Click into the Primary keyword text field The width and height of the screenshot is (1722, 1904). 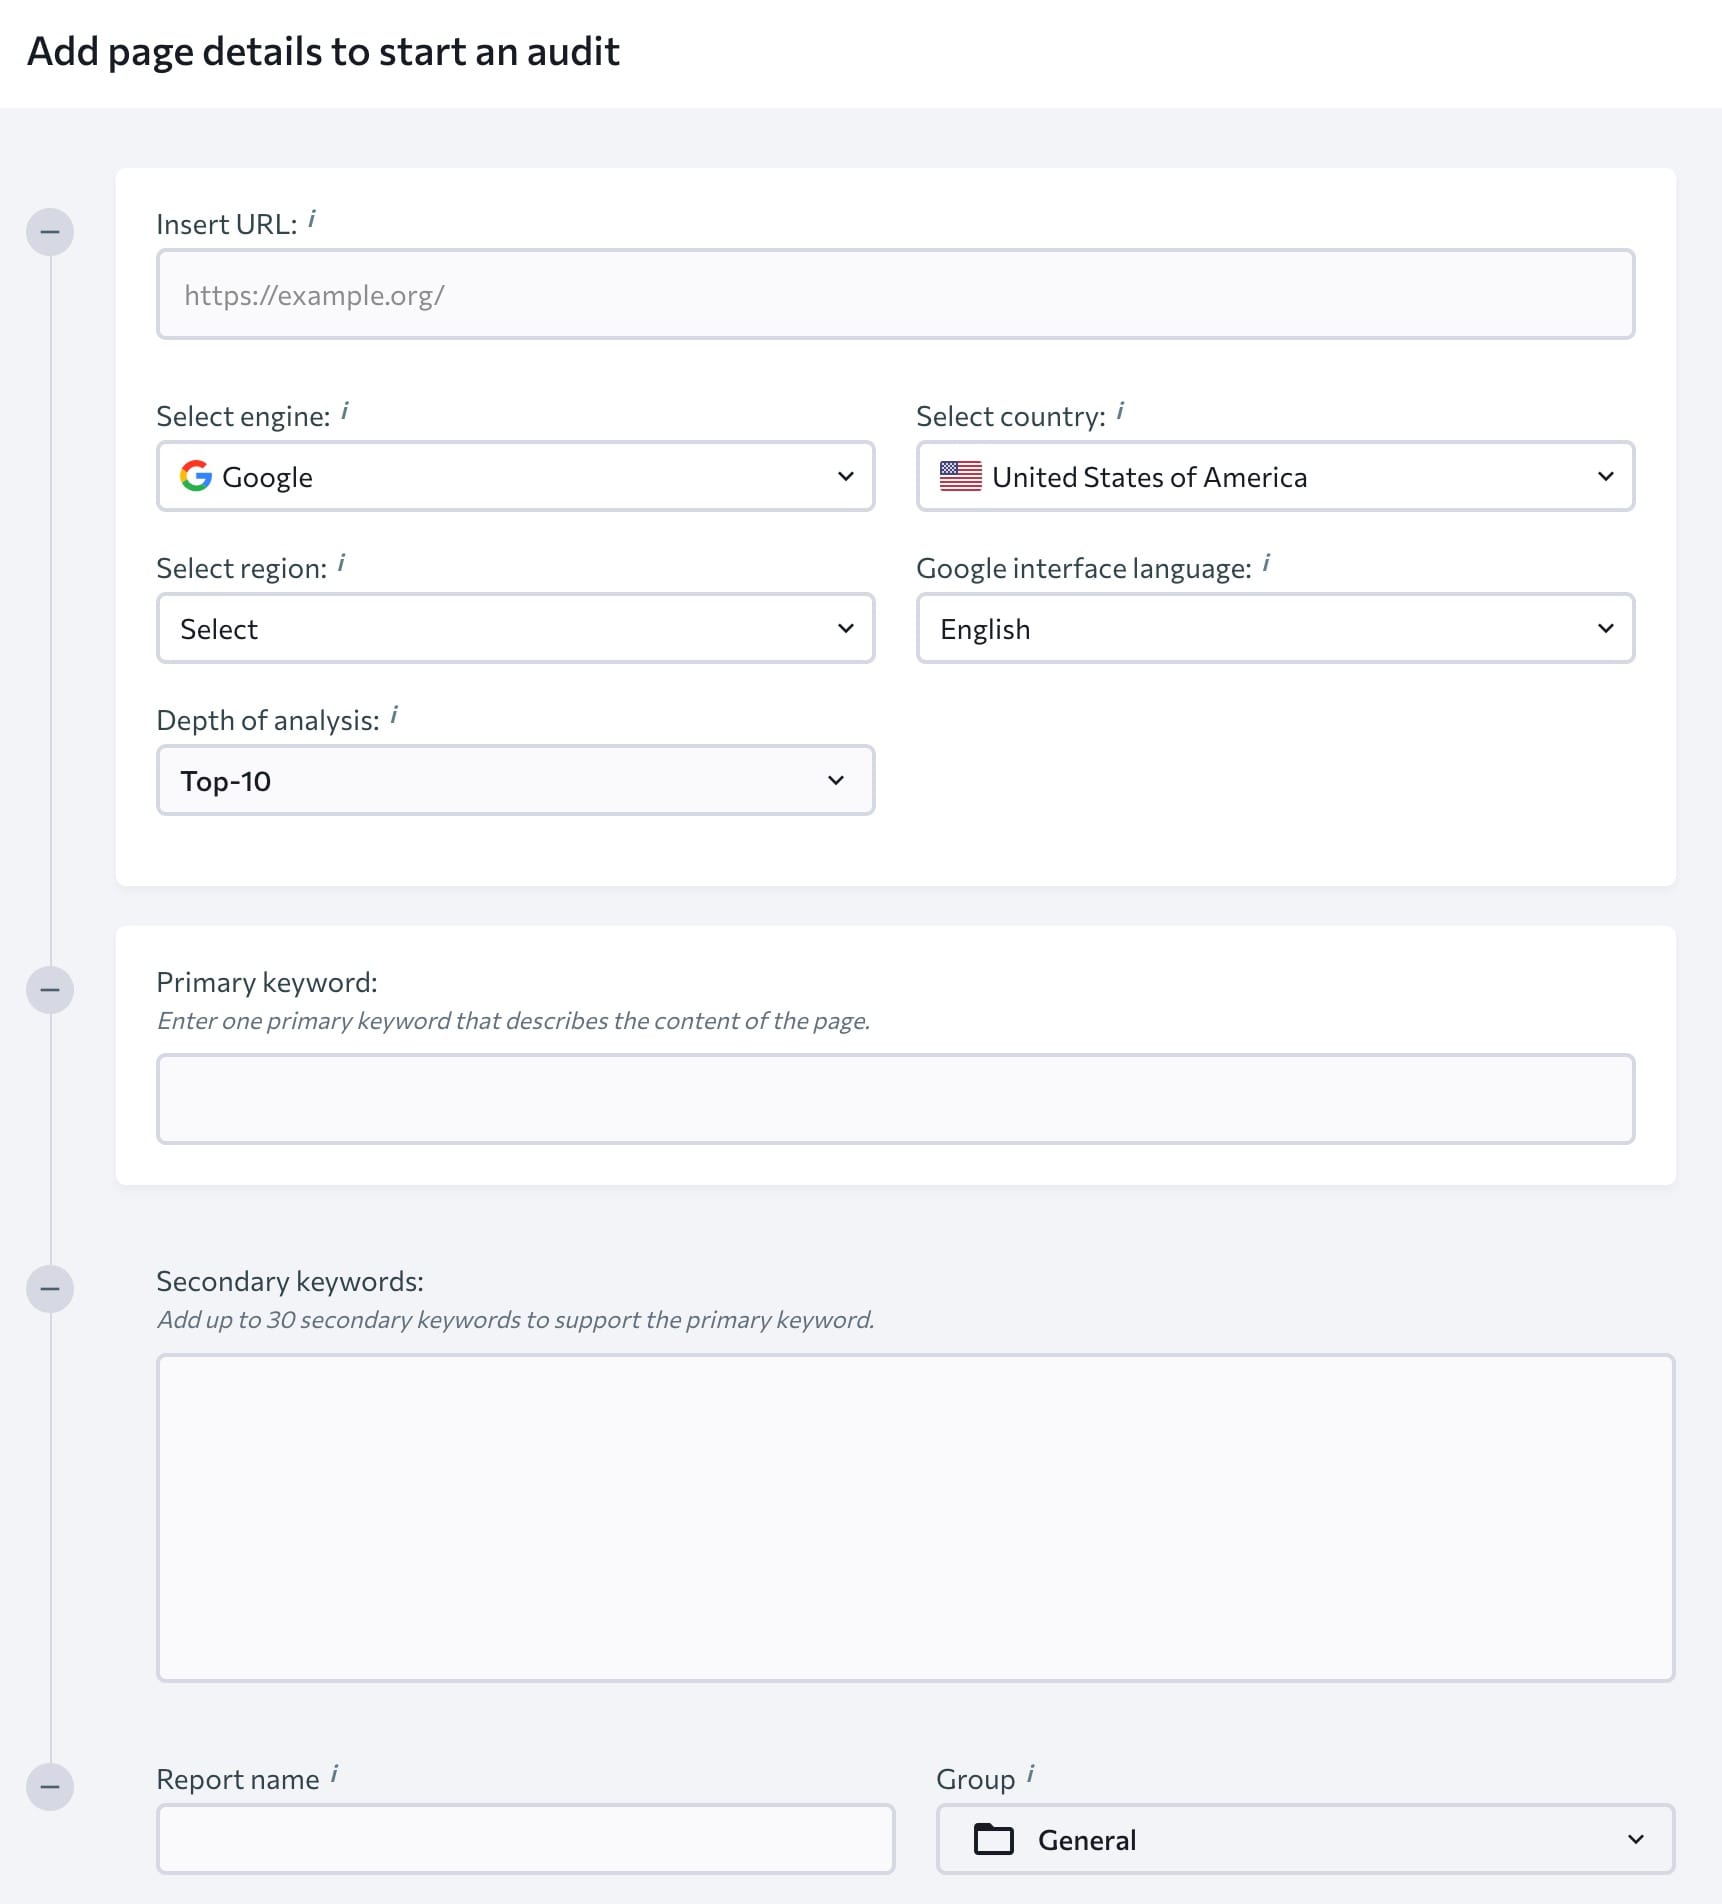pos(895,1099)
